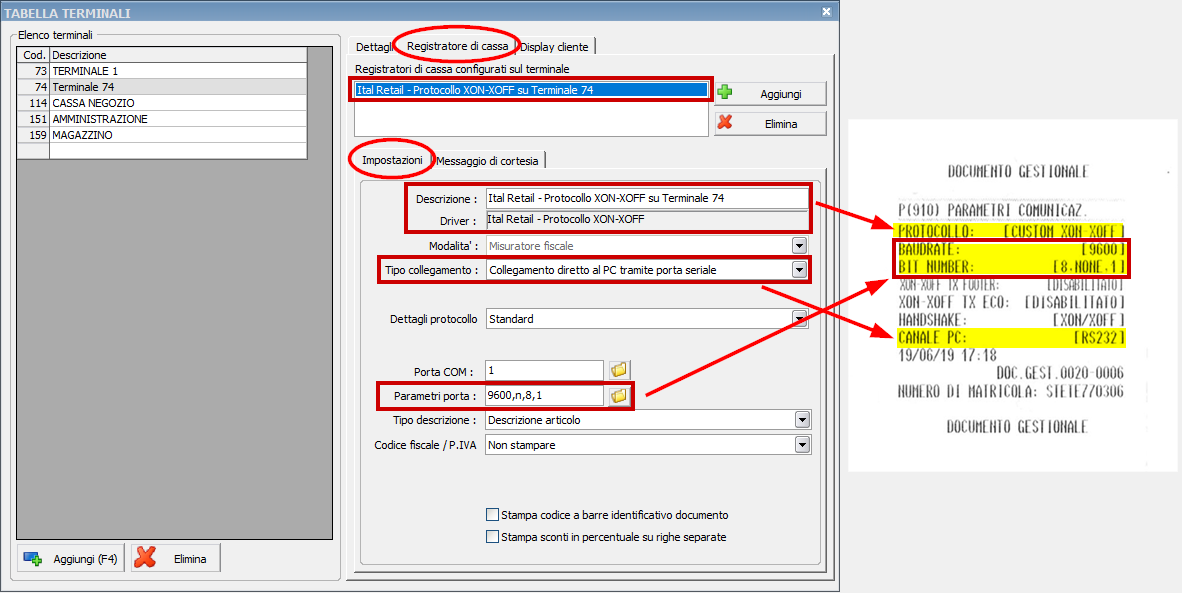Click the folder icon next to Parametri porta
The width and height of the screenshot is (1182, 593).
[x=619, y=397]
